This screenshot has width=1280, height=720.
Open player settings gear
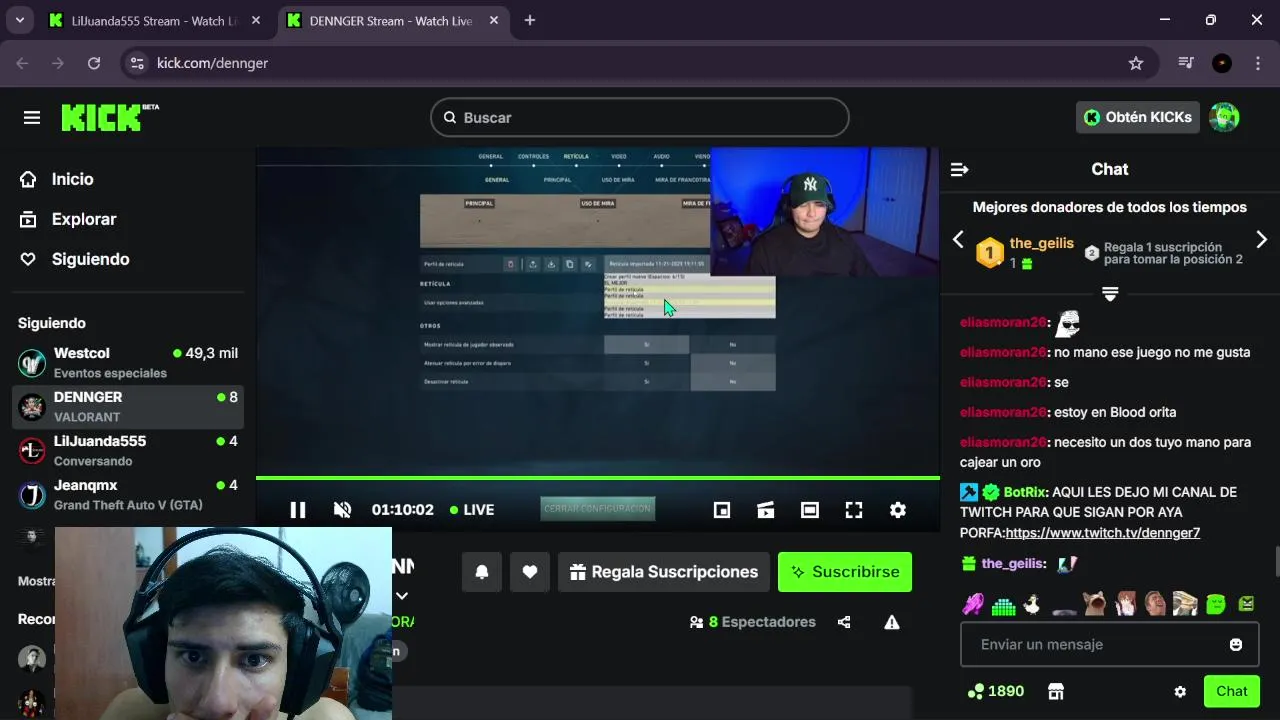(898, 510)
